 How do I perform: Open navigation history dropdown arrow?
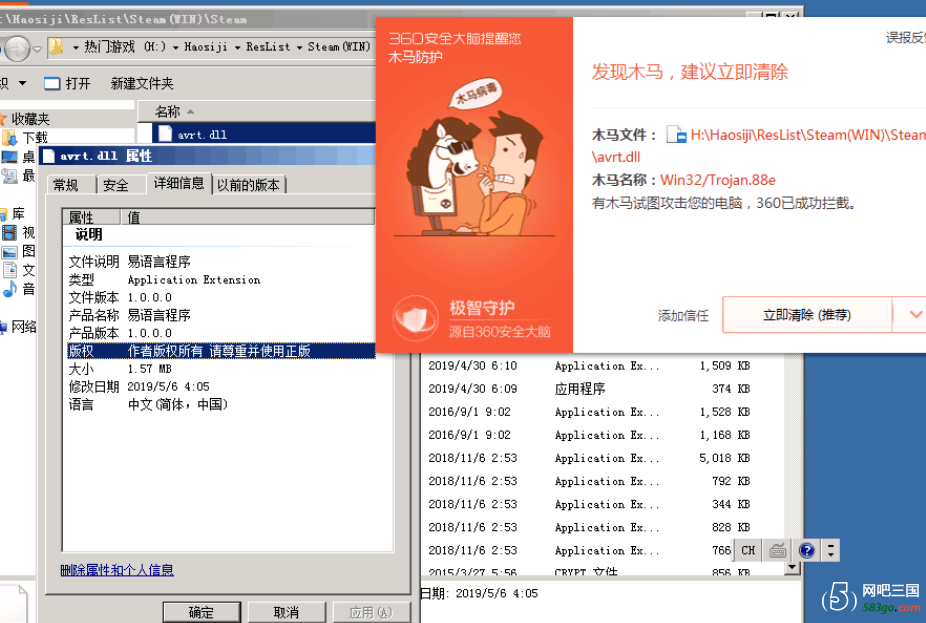coord(37,48)
